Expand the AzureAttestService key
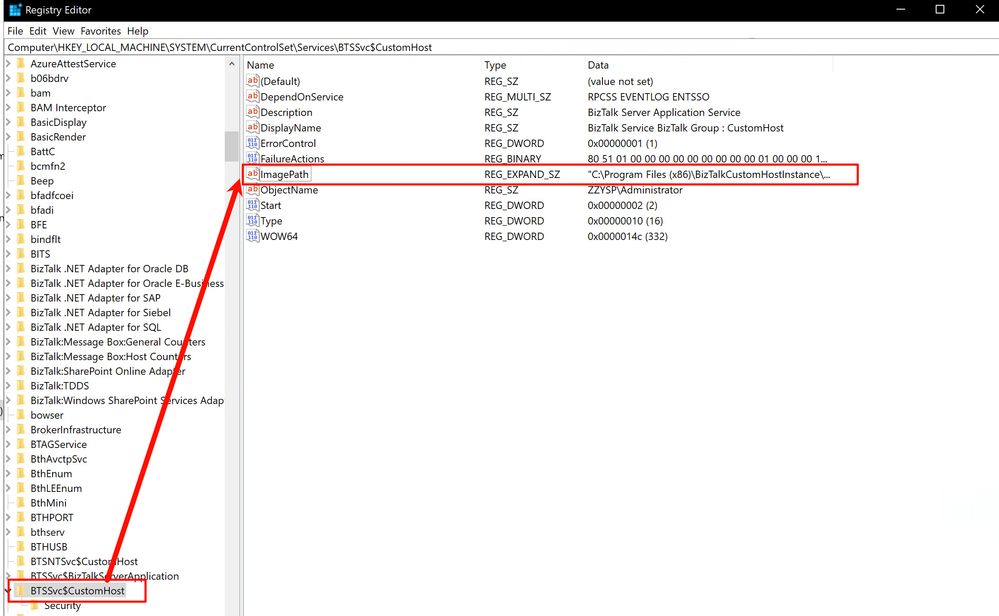This screenshot has width=999, height=616. [x=8, y=64]
